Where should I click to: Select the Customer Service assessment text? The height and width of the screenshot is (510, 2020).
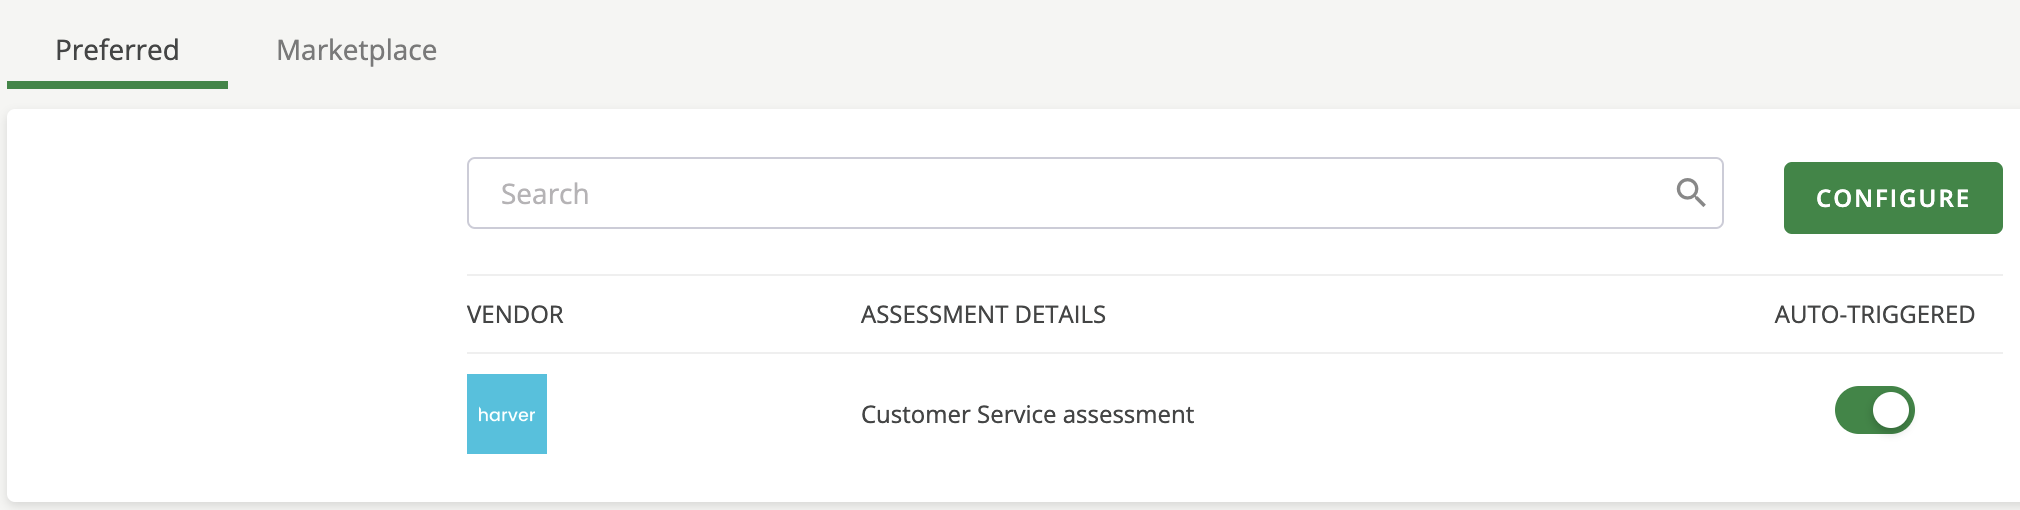coord(1027,415)
